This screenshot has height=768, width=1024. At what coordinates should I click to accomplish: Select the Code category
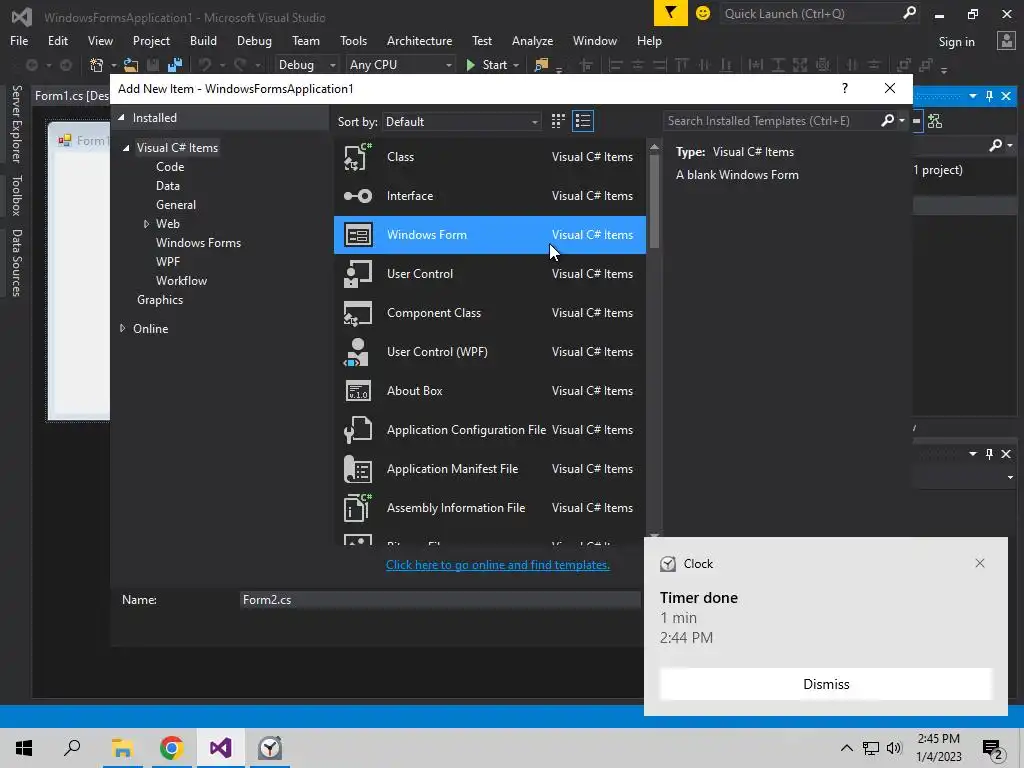(x=170, y=167)
